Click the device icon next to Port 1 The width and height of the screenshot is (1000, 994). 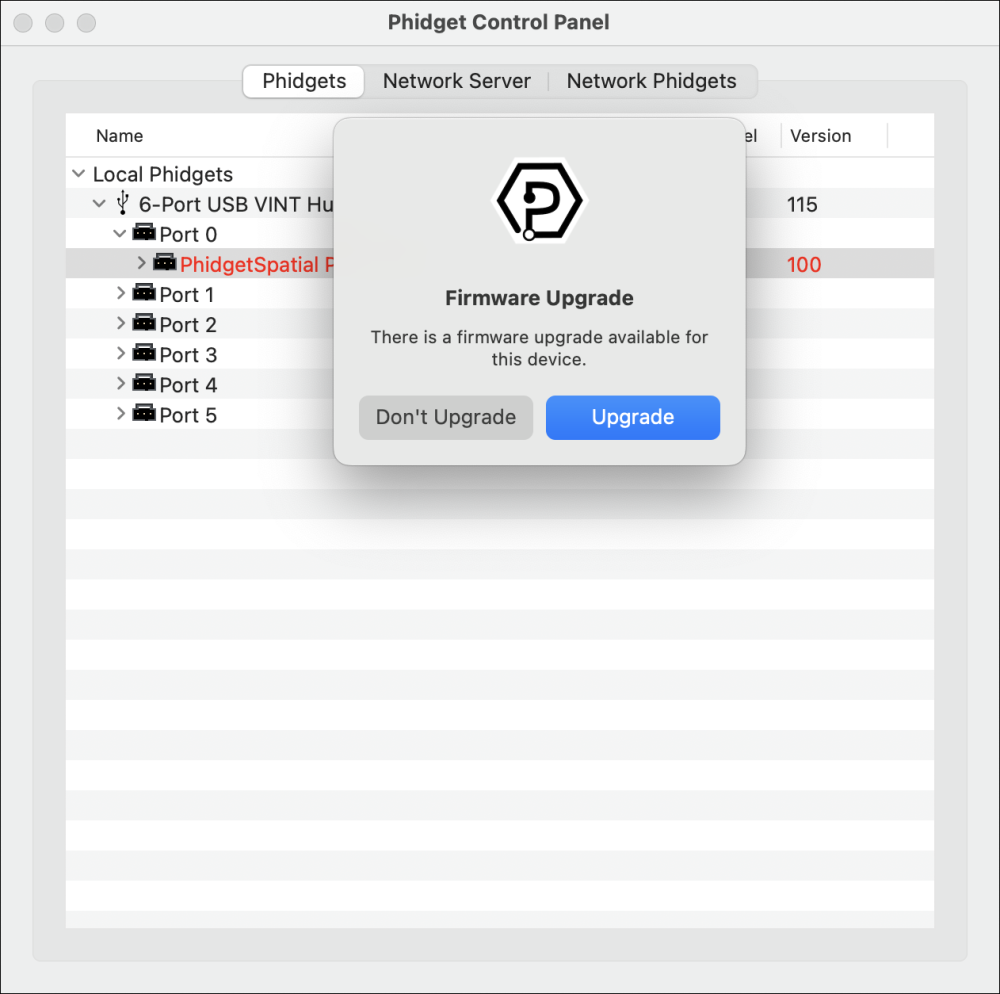pos(145,294)
